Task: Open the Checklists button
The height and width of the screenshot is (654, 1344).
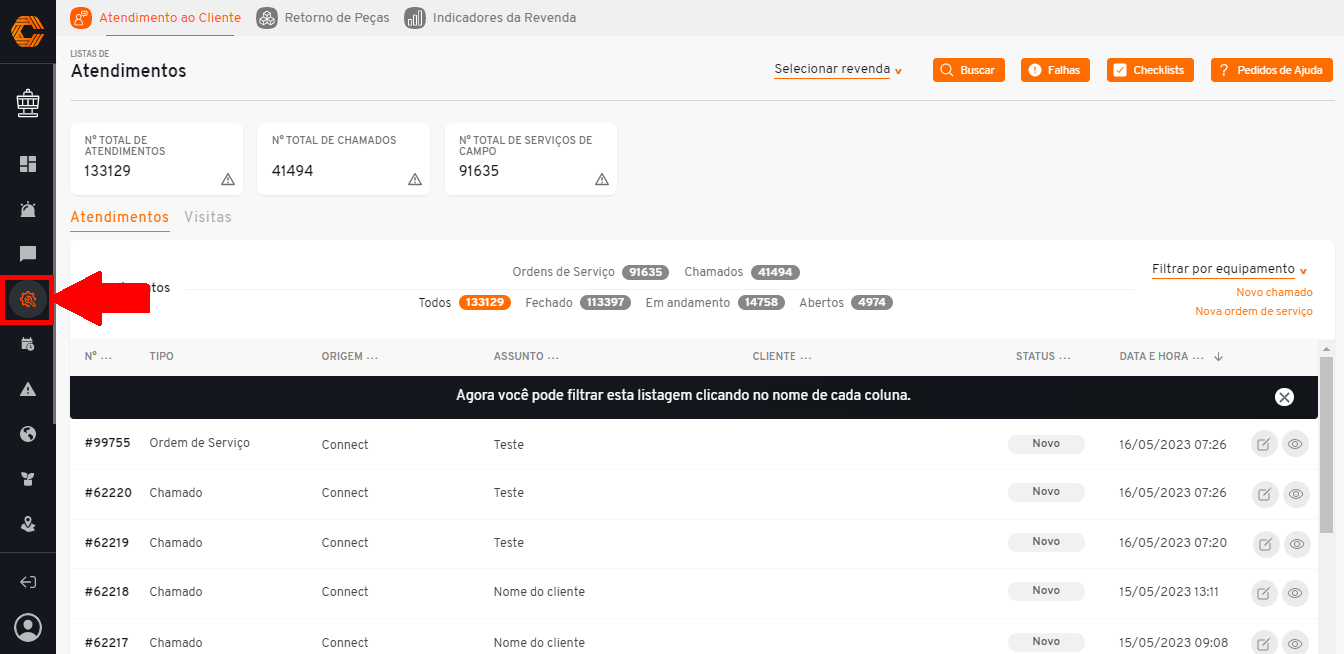Action: click(x=1150, y=70)
